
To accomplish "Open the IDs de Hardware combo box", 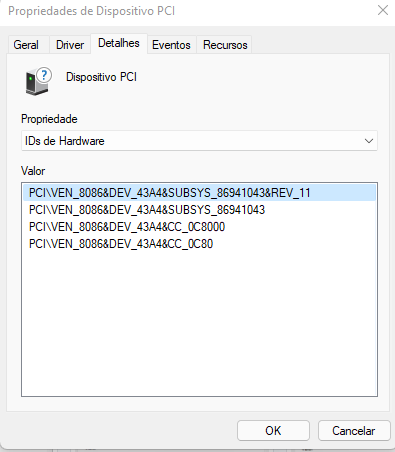I will pos(199,141).
